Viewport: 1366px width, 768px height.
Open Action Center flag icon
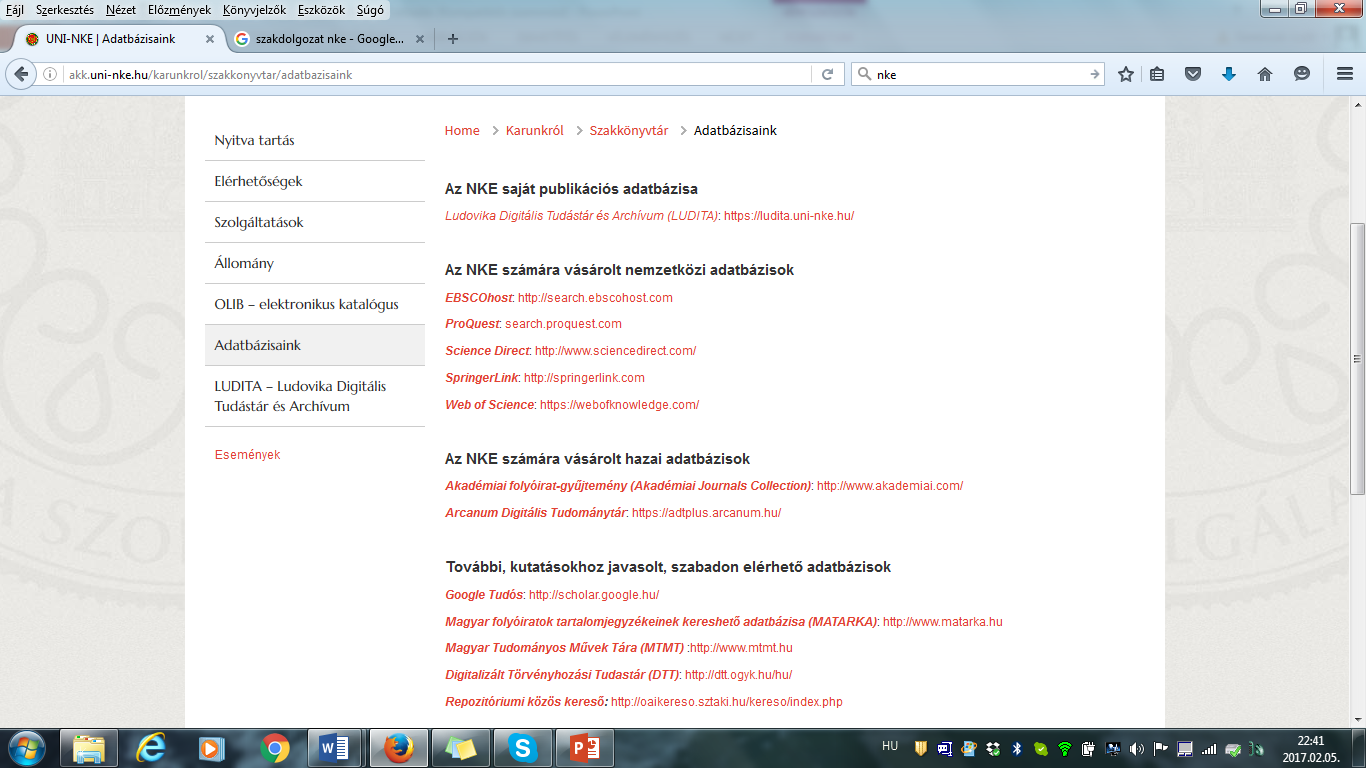(1161, 748)
